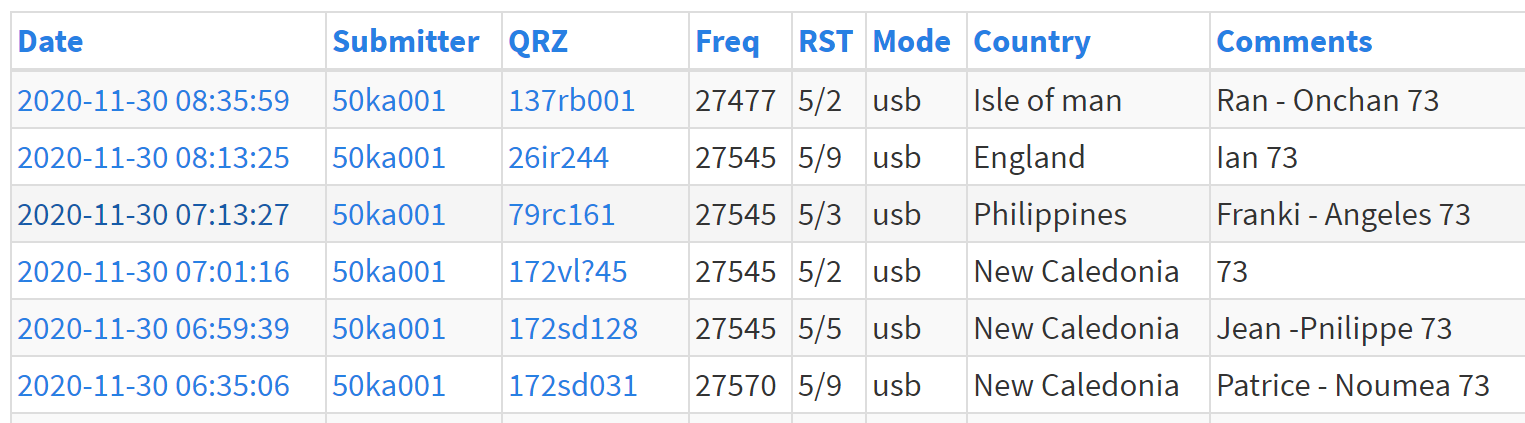Click the QRZ column header
The image size is (1525, 423).
[x=538, y=42]
